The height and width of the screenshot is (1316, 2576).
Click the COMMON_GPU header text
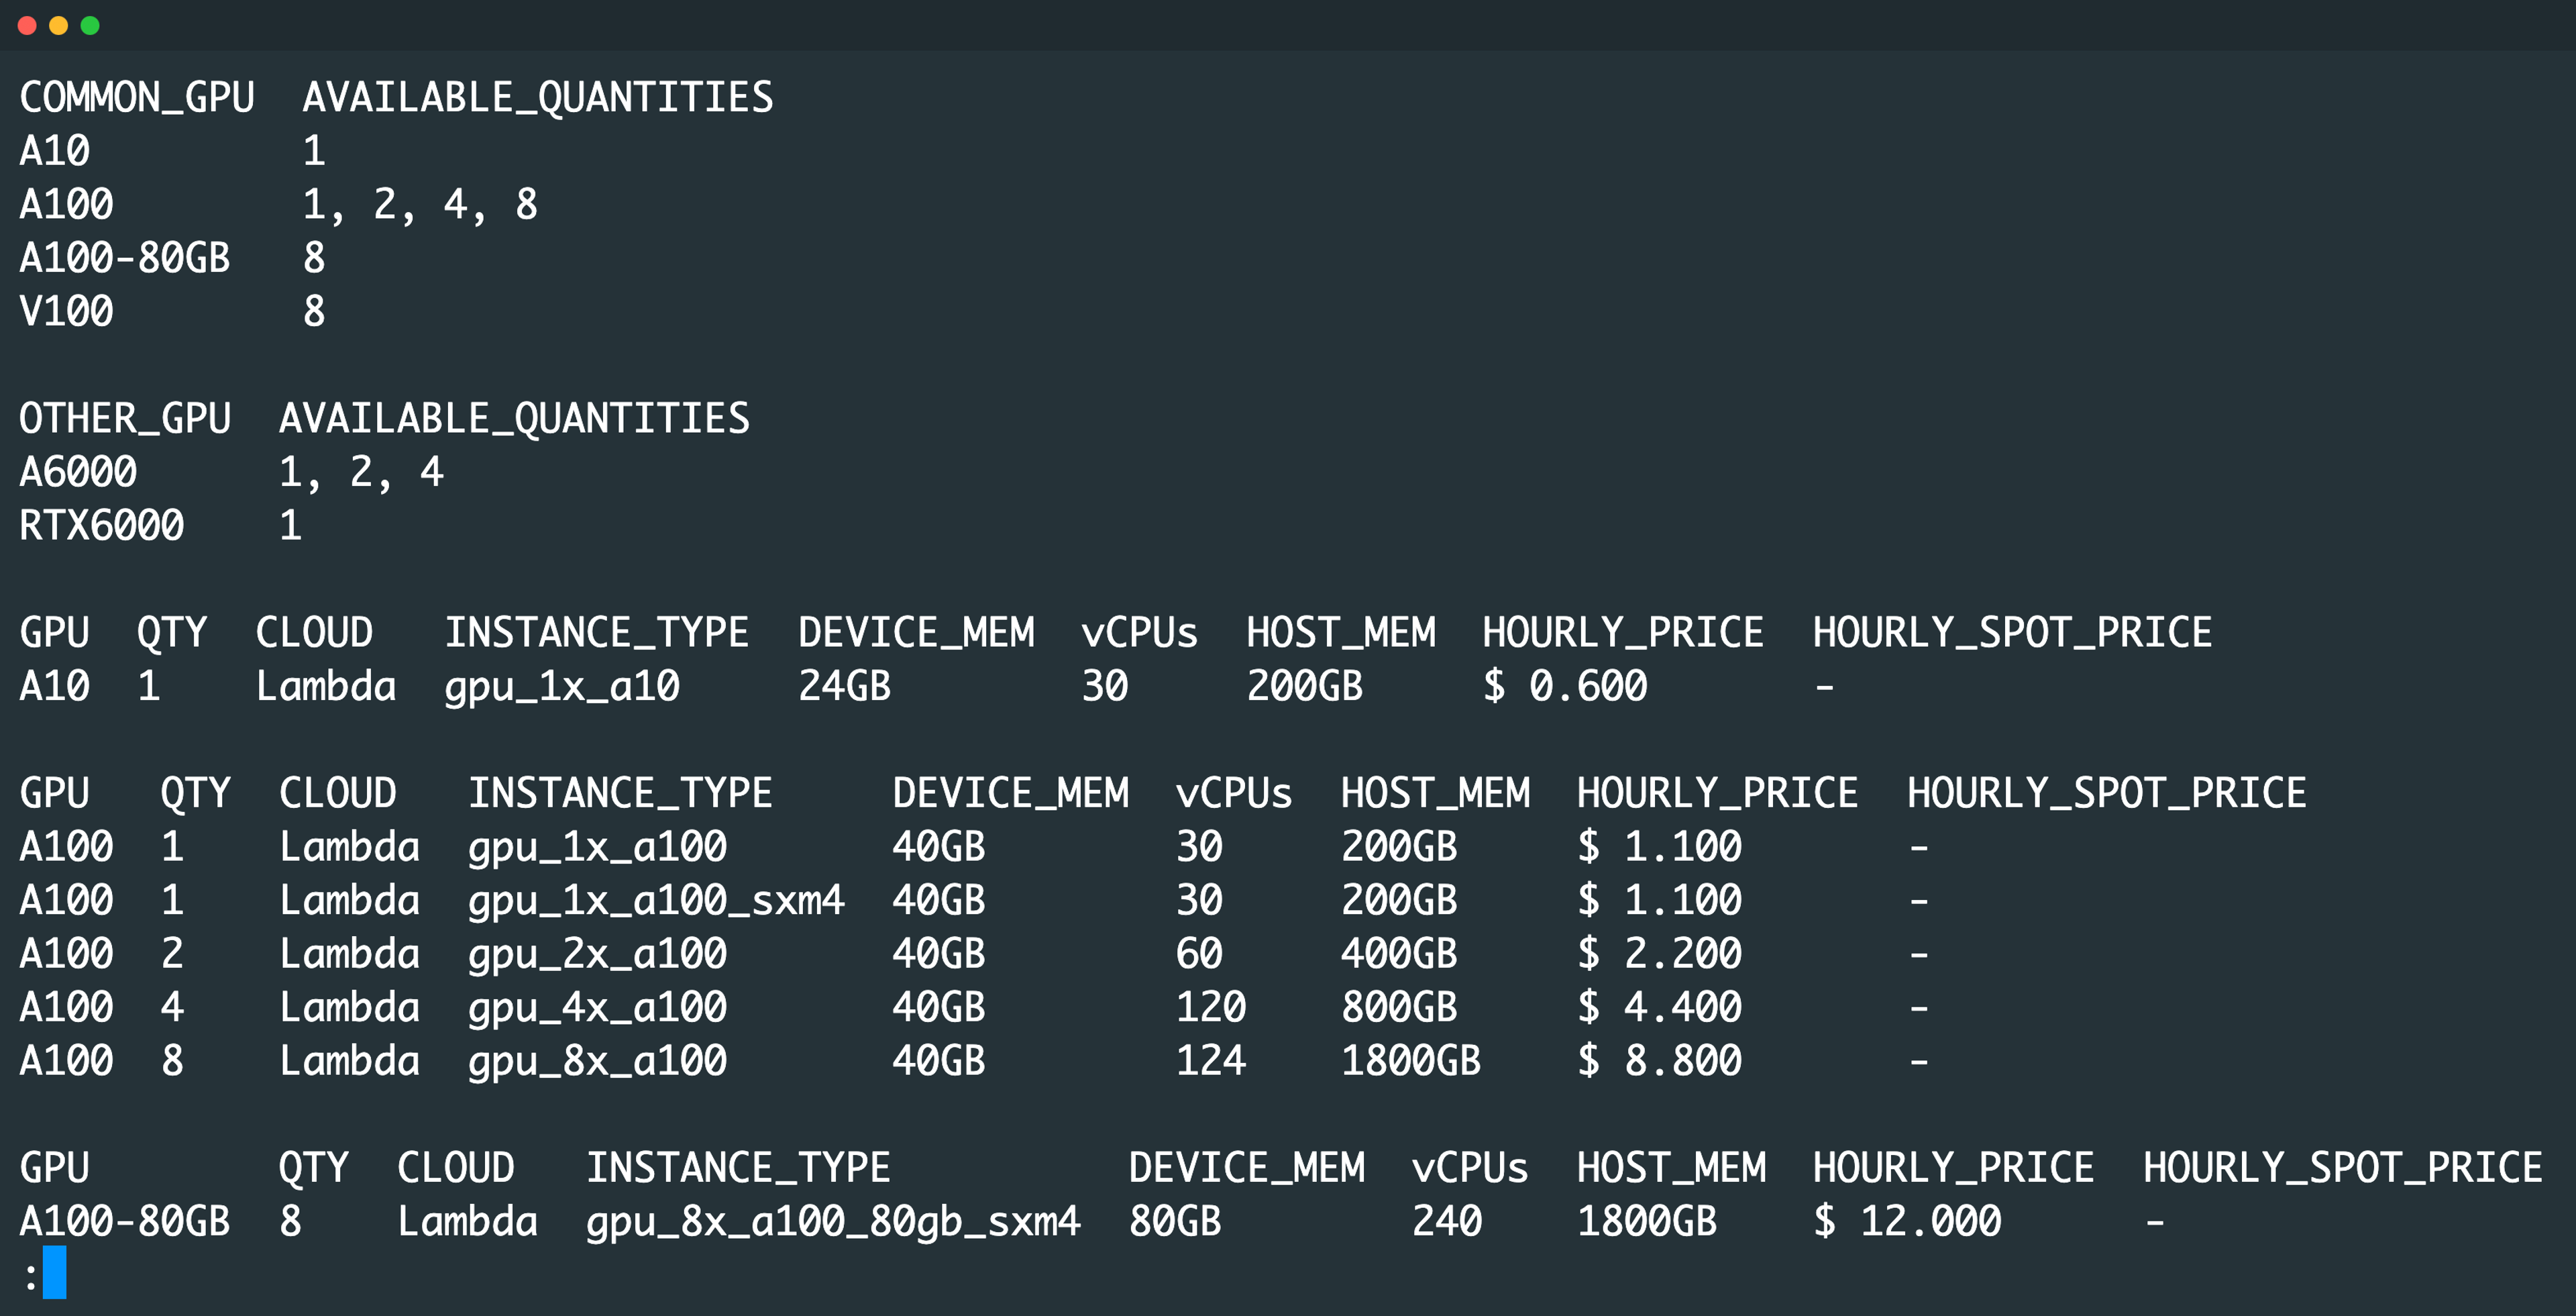[x=137, y=98]
